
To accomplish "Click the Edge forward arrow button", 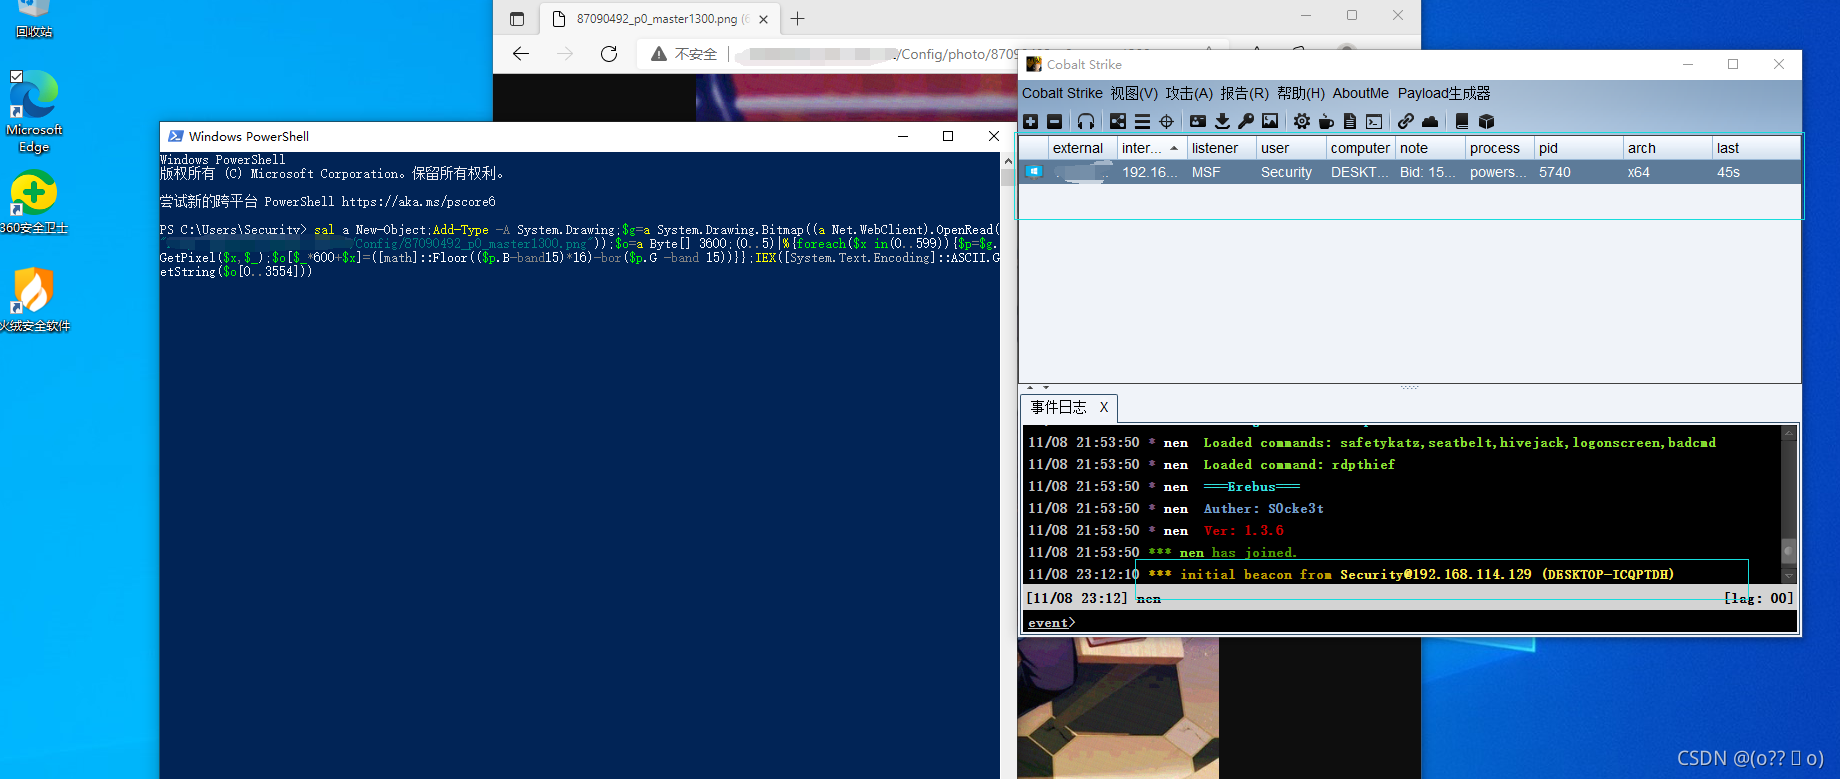I will click(565, 54).
